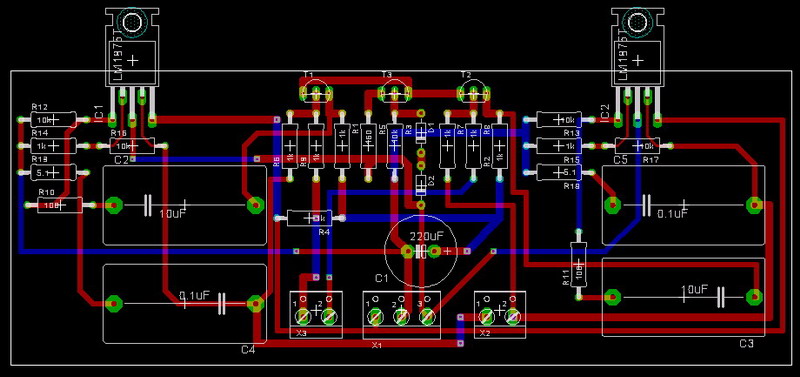
Task: Select resistor R16 below IC1
Action: (x=132, y=146)
